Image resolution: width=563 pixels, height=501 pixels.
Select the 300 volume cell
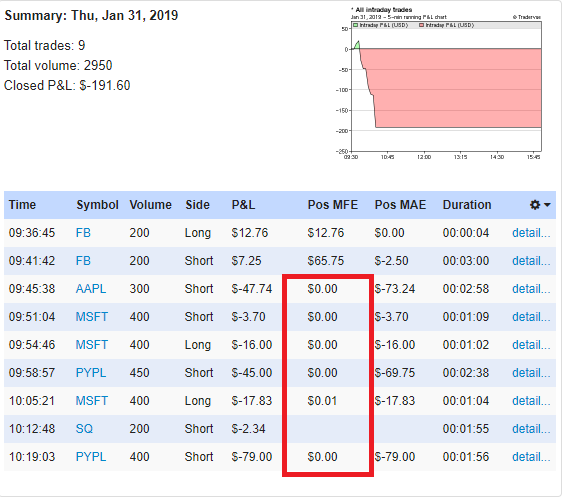click(139, 289)
